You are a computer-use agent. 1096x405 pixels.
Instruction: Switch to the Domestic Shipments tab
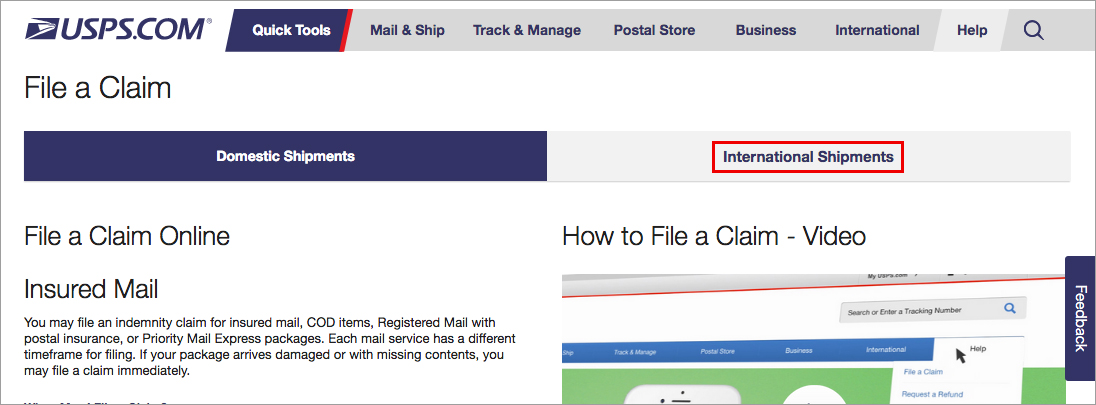click(285, 156)
